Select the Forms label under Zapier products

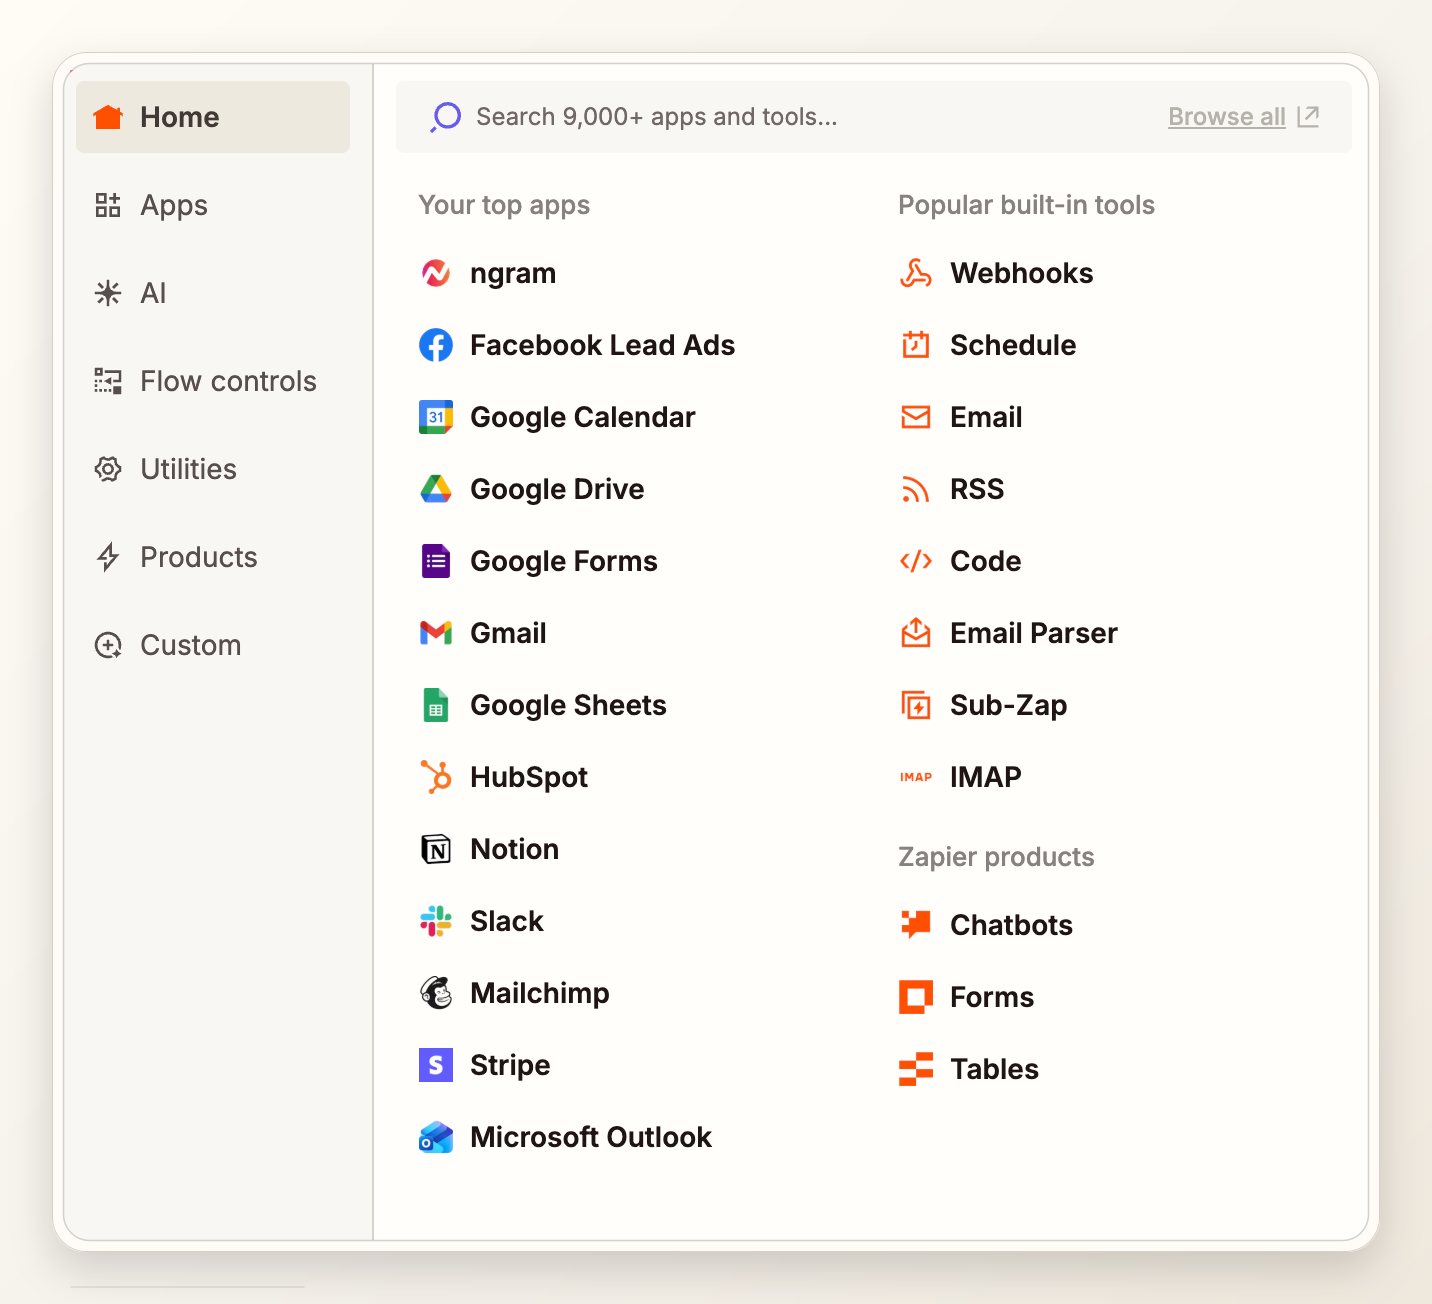(992, 997)
